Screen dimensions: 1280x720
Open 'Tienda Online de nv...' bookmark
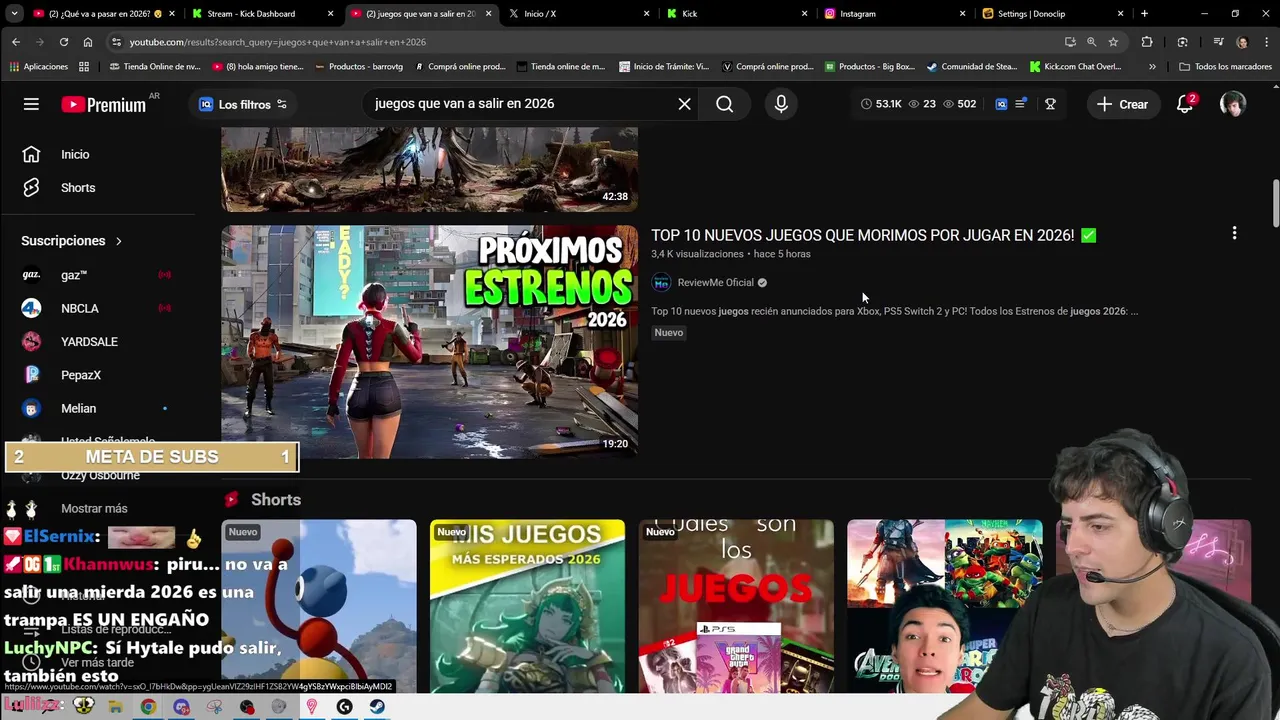point(154,67)
